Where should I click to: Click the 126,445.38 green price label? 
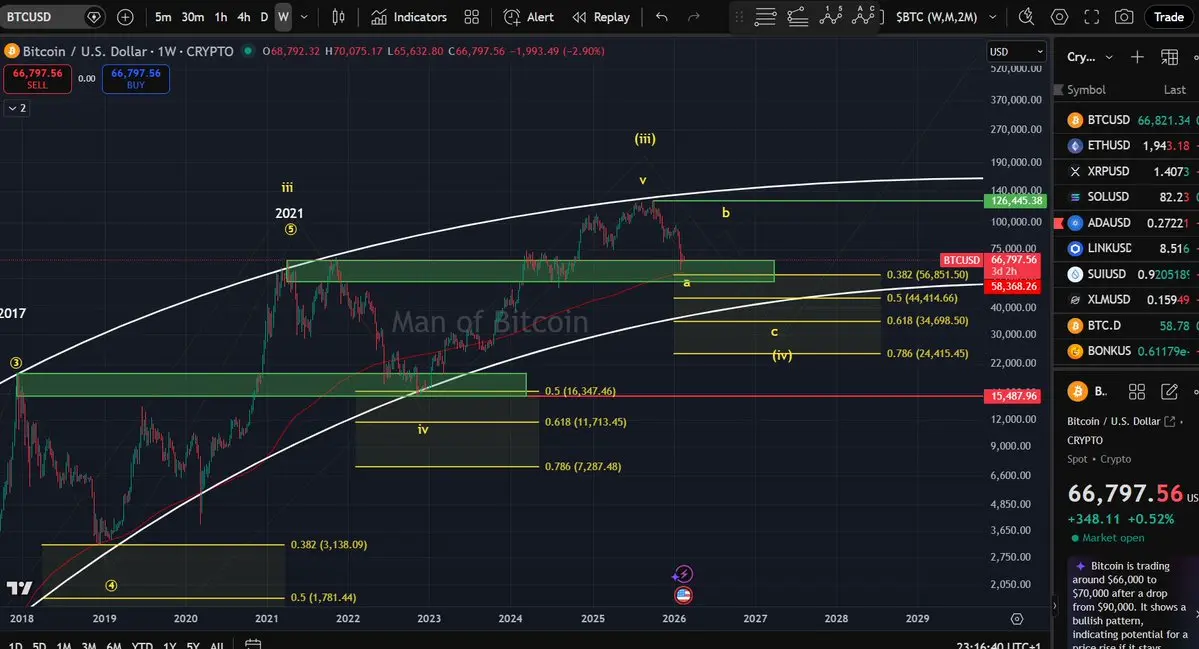tap(1015, 200)
